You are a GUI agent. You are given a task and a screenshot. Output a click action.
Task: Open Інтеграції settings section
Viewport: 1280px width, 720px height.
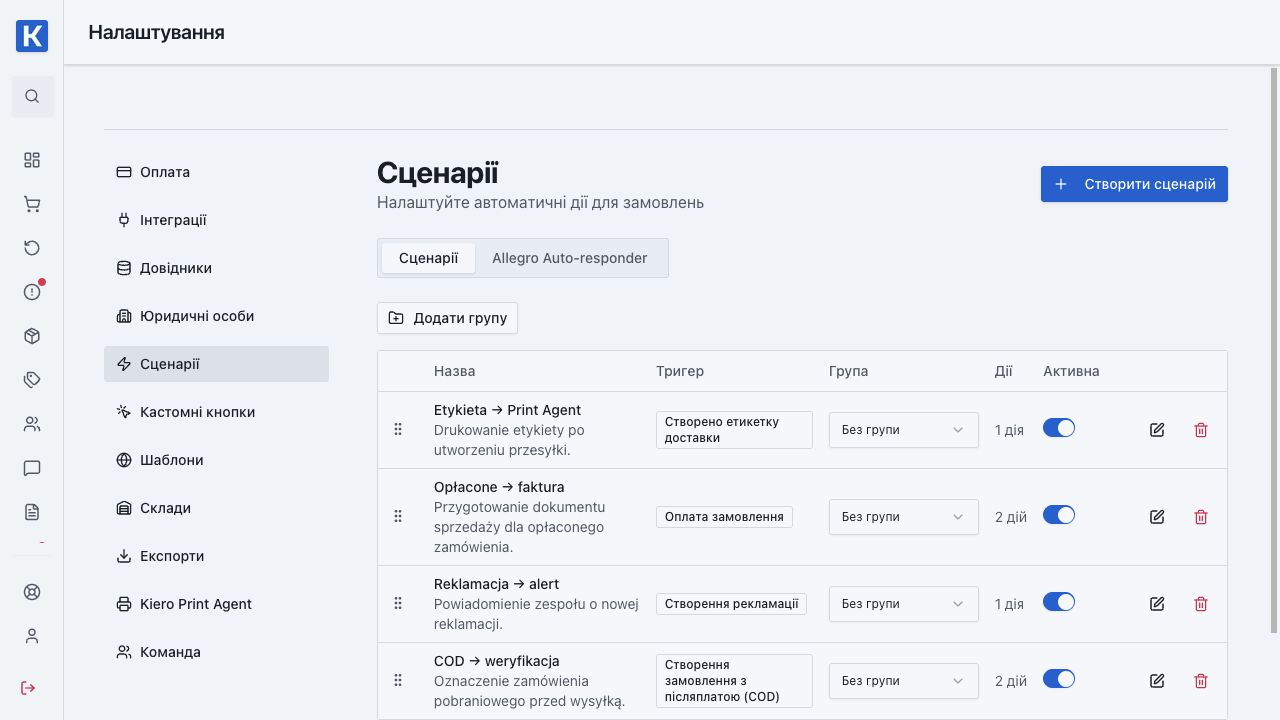point(216,220)
